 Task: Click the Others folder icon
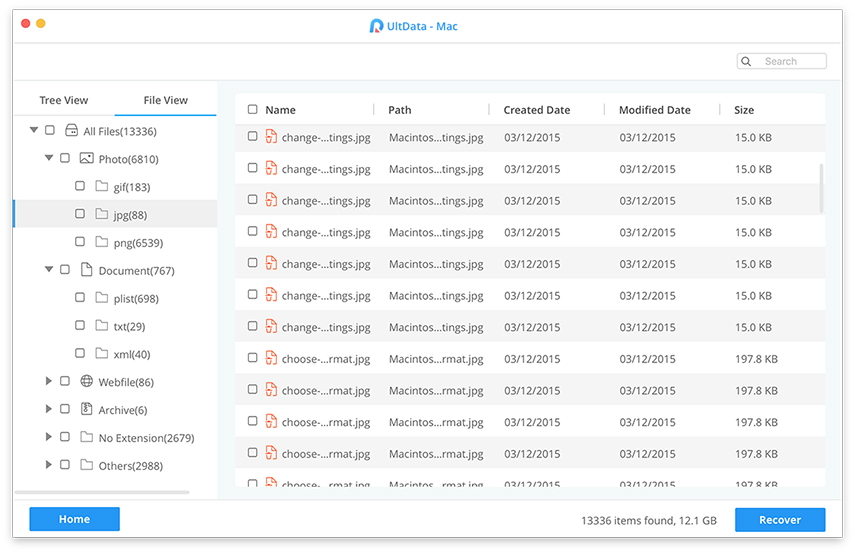click(x=86, y=464)
